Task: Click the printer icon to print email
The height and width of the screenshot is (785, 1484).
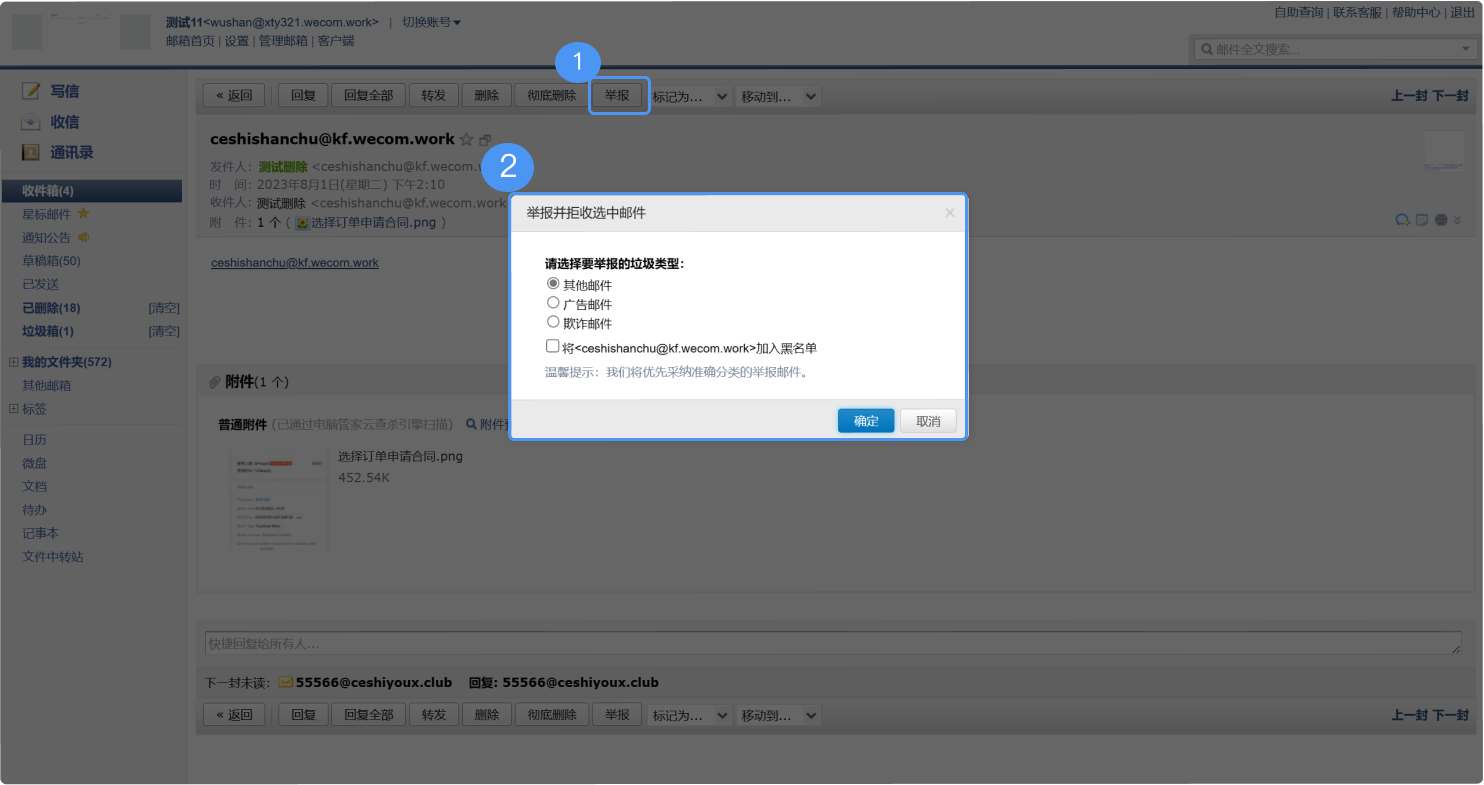Action: [1441, 220]
